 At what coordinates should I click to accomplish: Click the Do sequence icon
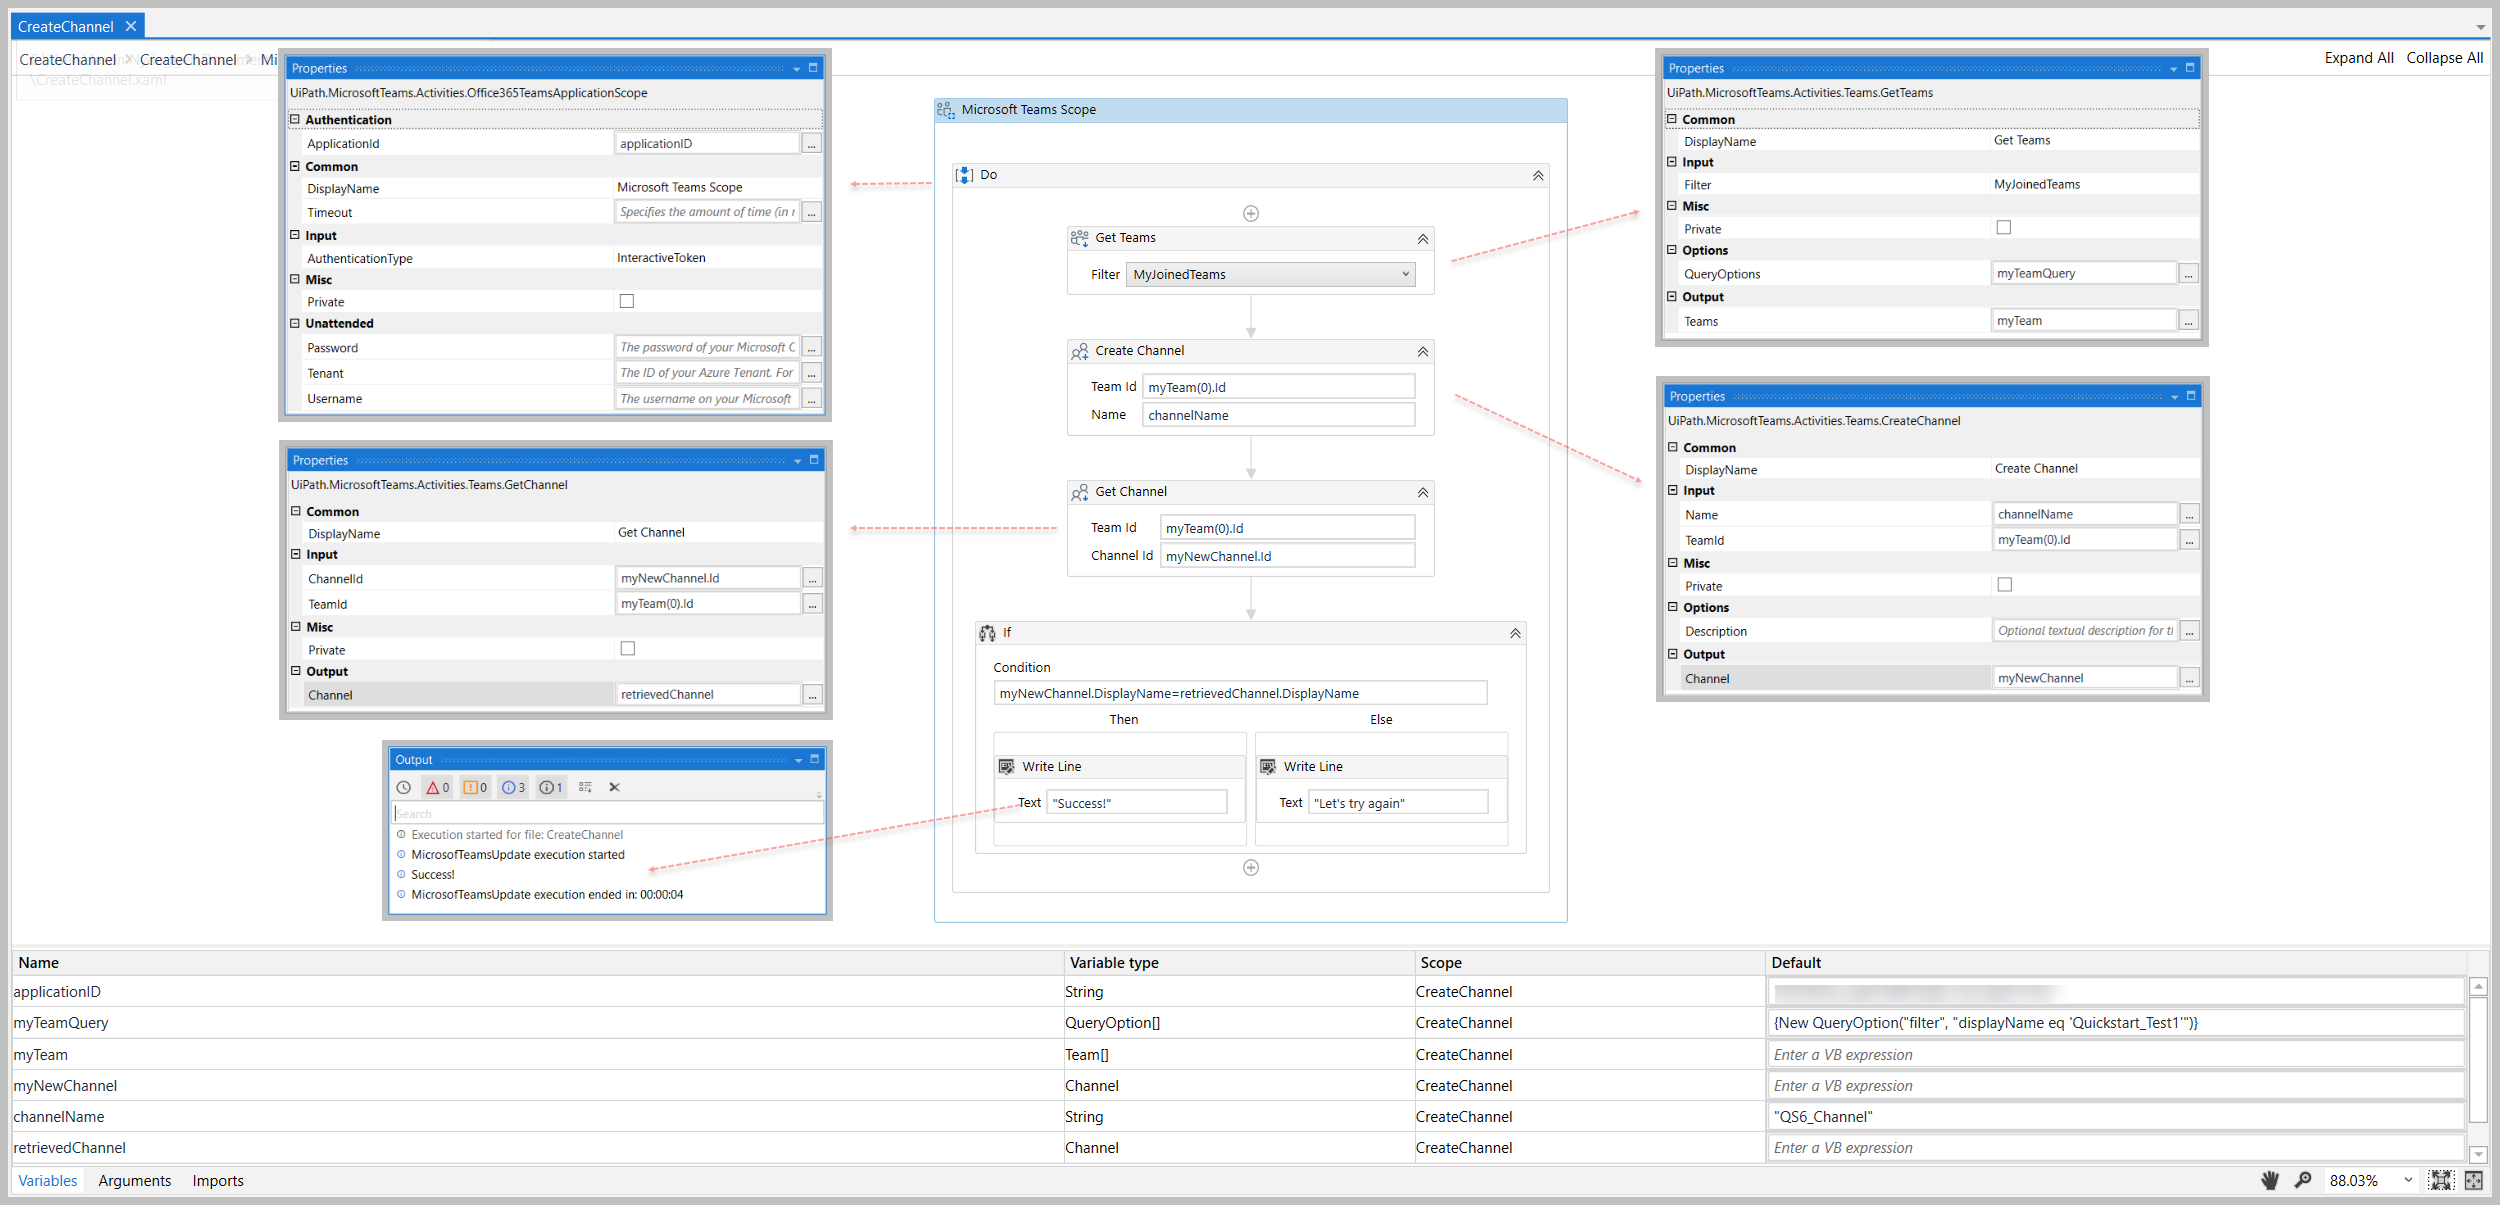pos(965,175)
